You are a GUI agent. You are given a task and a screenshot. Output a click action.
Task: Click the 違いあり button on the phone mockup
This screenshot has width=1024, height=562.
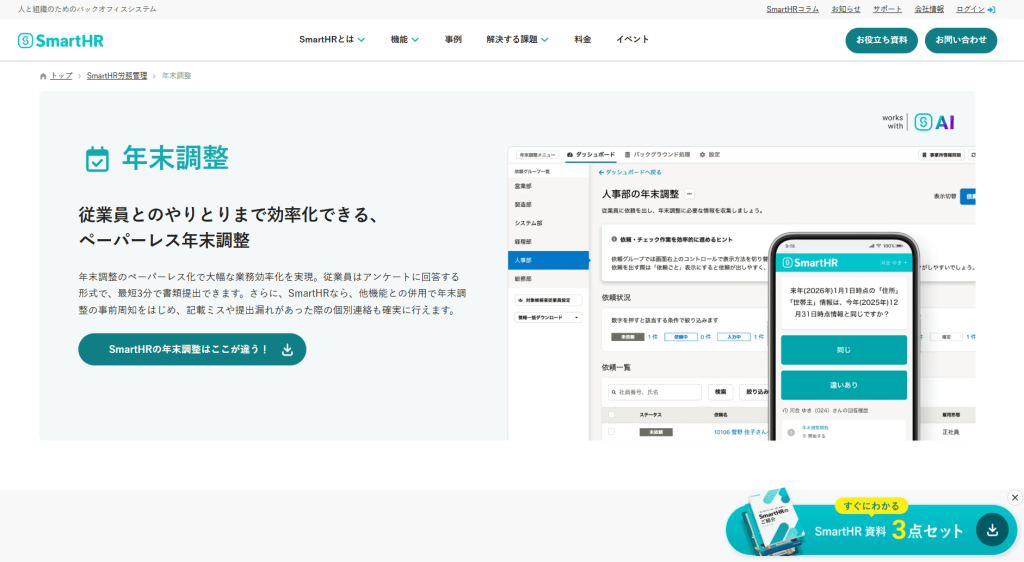point(844,385)
